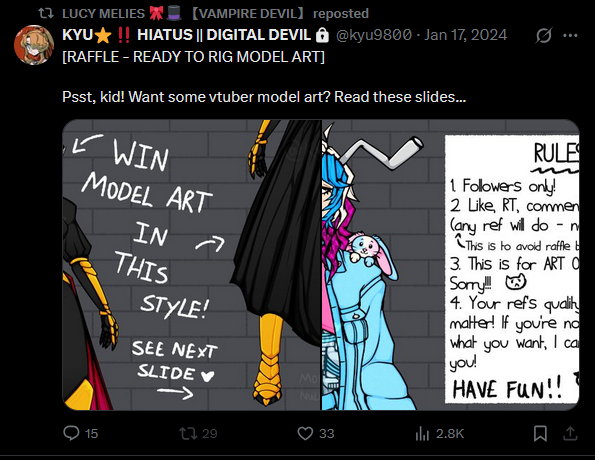
Task: Open the raffle tweet body text
Action: [264, 77]
